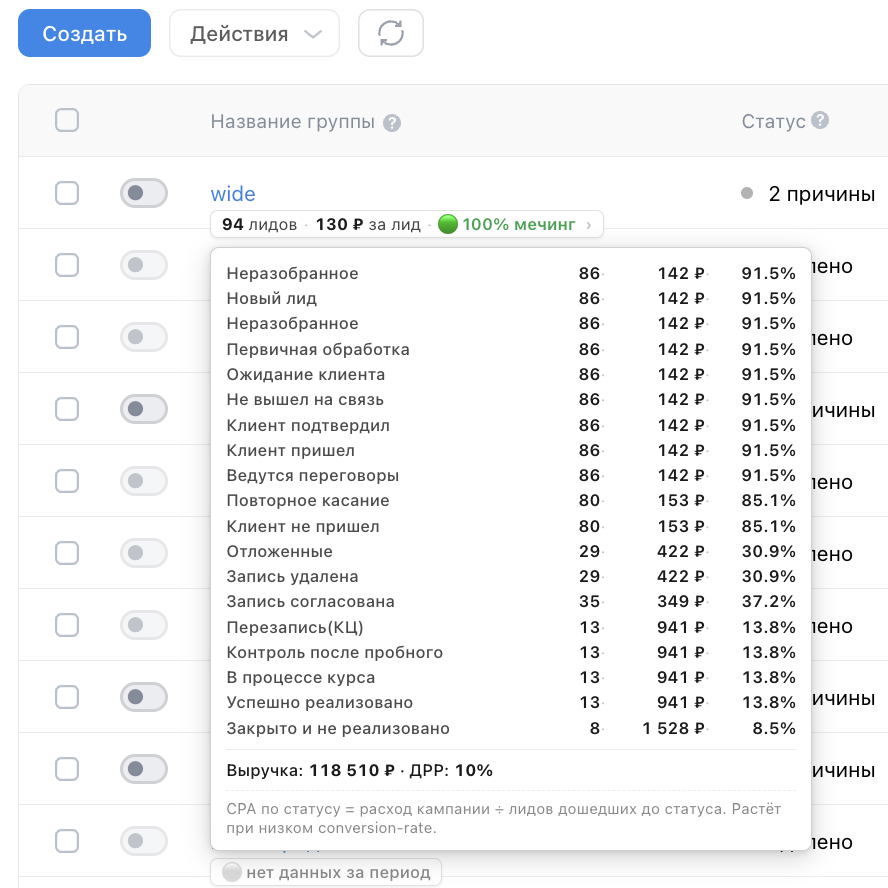Select the Клиент не пришел row
Viewport: 888px width, 888px height.
pyautogui.click(x=511, y=526)
